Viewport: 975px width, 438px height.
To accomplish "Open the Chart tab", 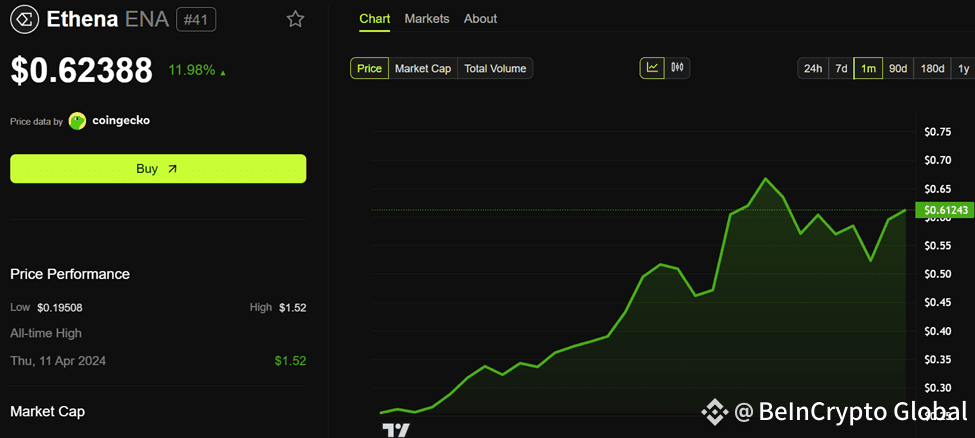I will [375, 19].
